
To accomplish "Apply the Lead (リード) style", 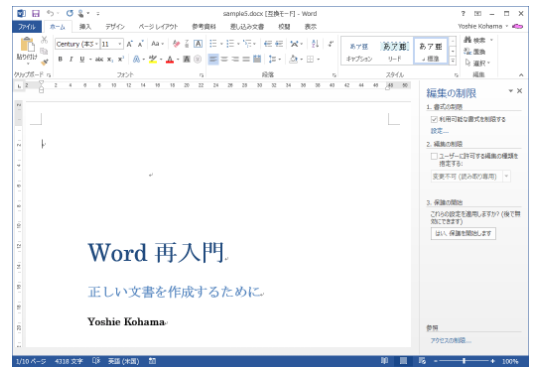I will (x=395, y=52).
